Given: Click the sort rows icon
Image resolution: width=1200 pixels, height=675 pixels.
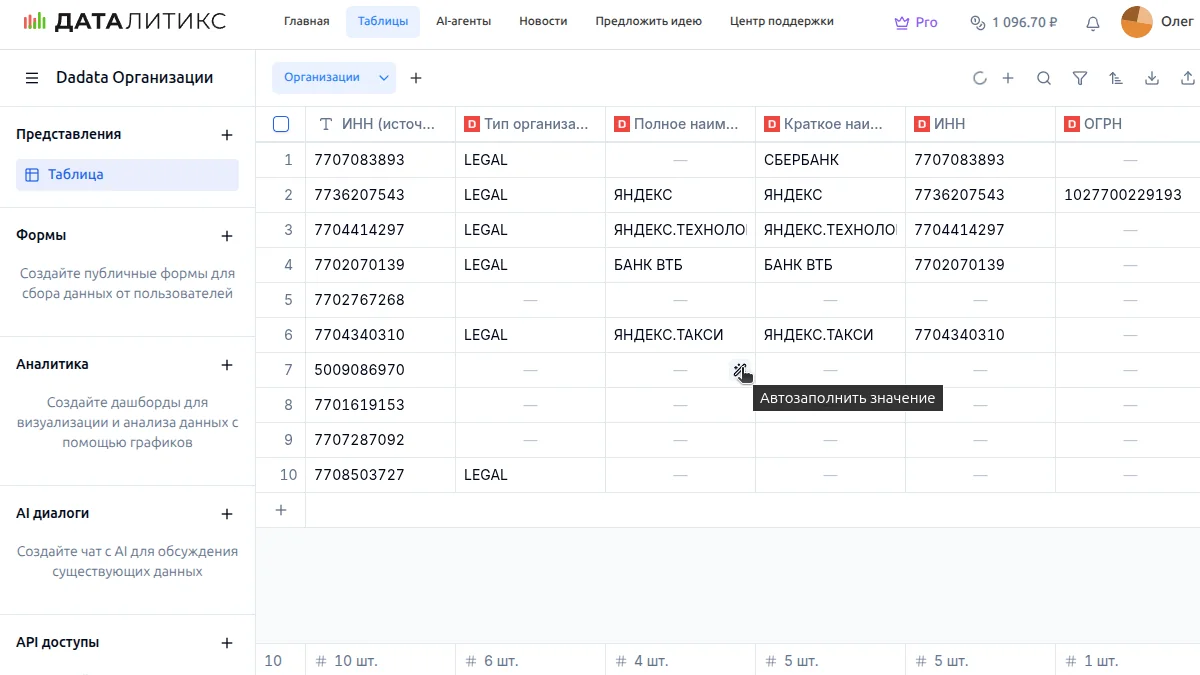Looking at the screenshot, I should coord(1116,78).
